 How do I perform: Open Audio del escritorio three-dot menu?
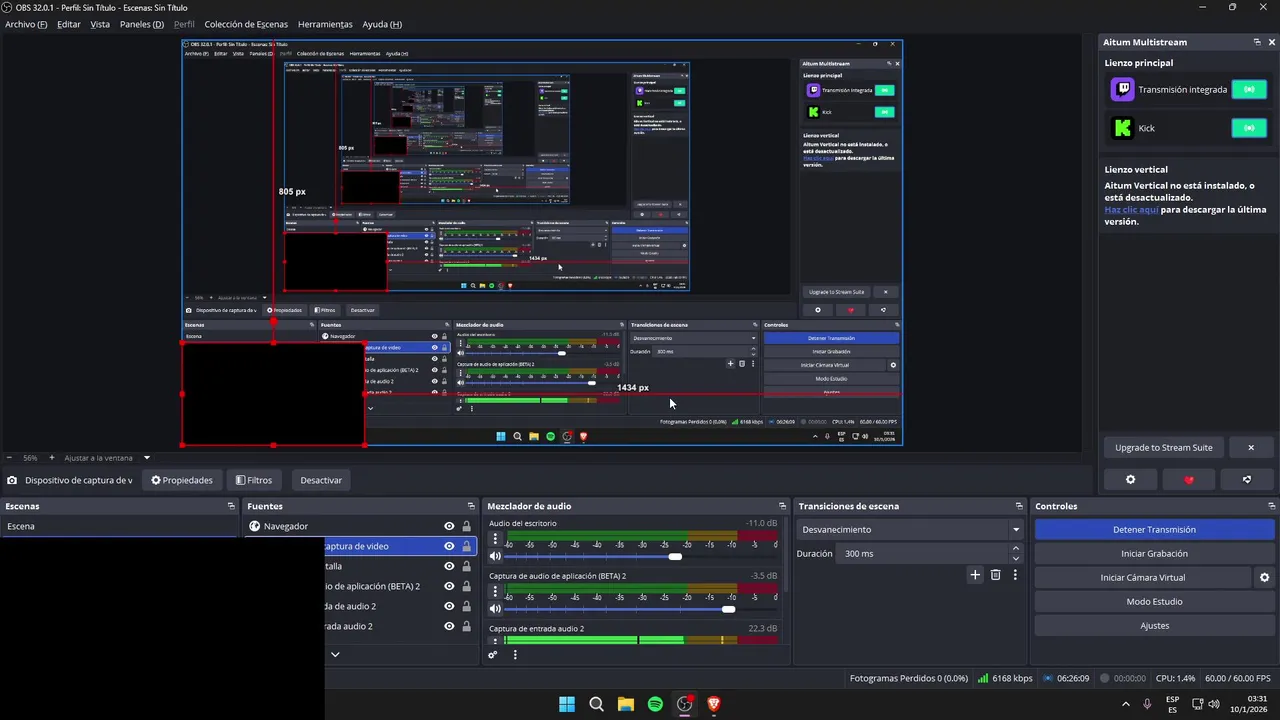click(495, 539)
